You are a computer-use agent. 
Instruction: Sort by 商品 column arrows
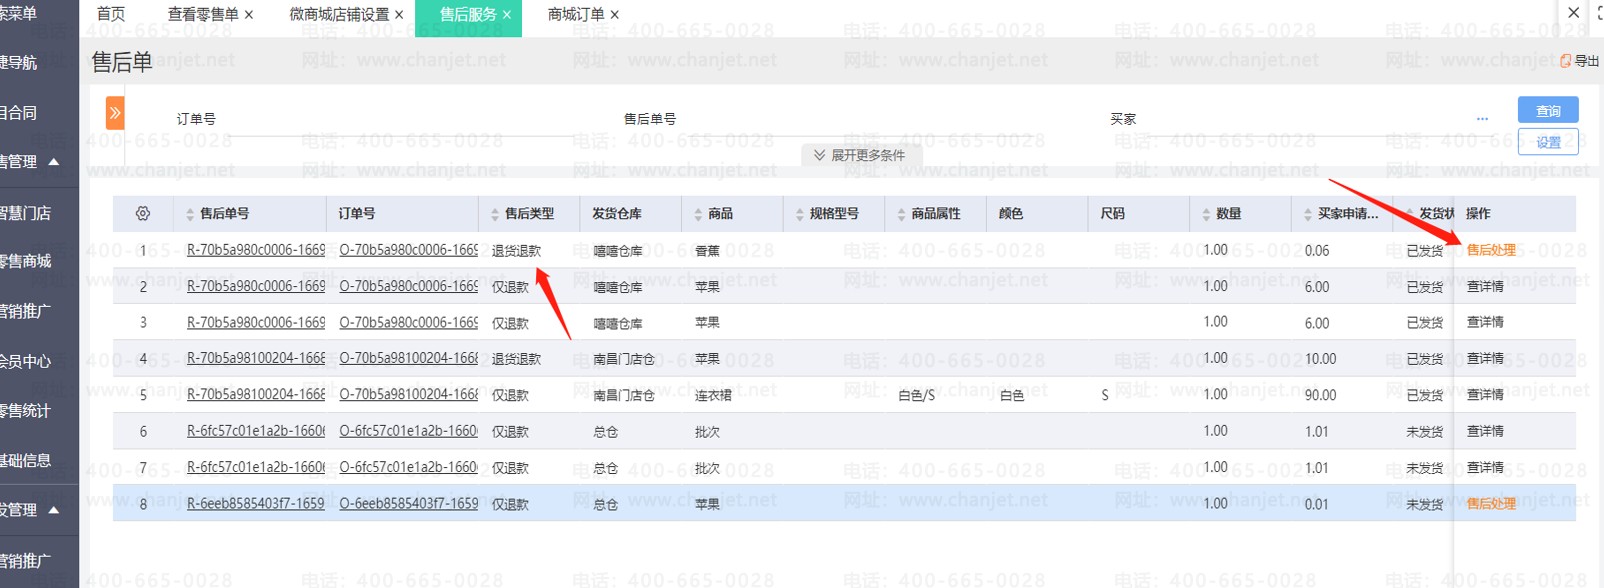point(698,214)
